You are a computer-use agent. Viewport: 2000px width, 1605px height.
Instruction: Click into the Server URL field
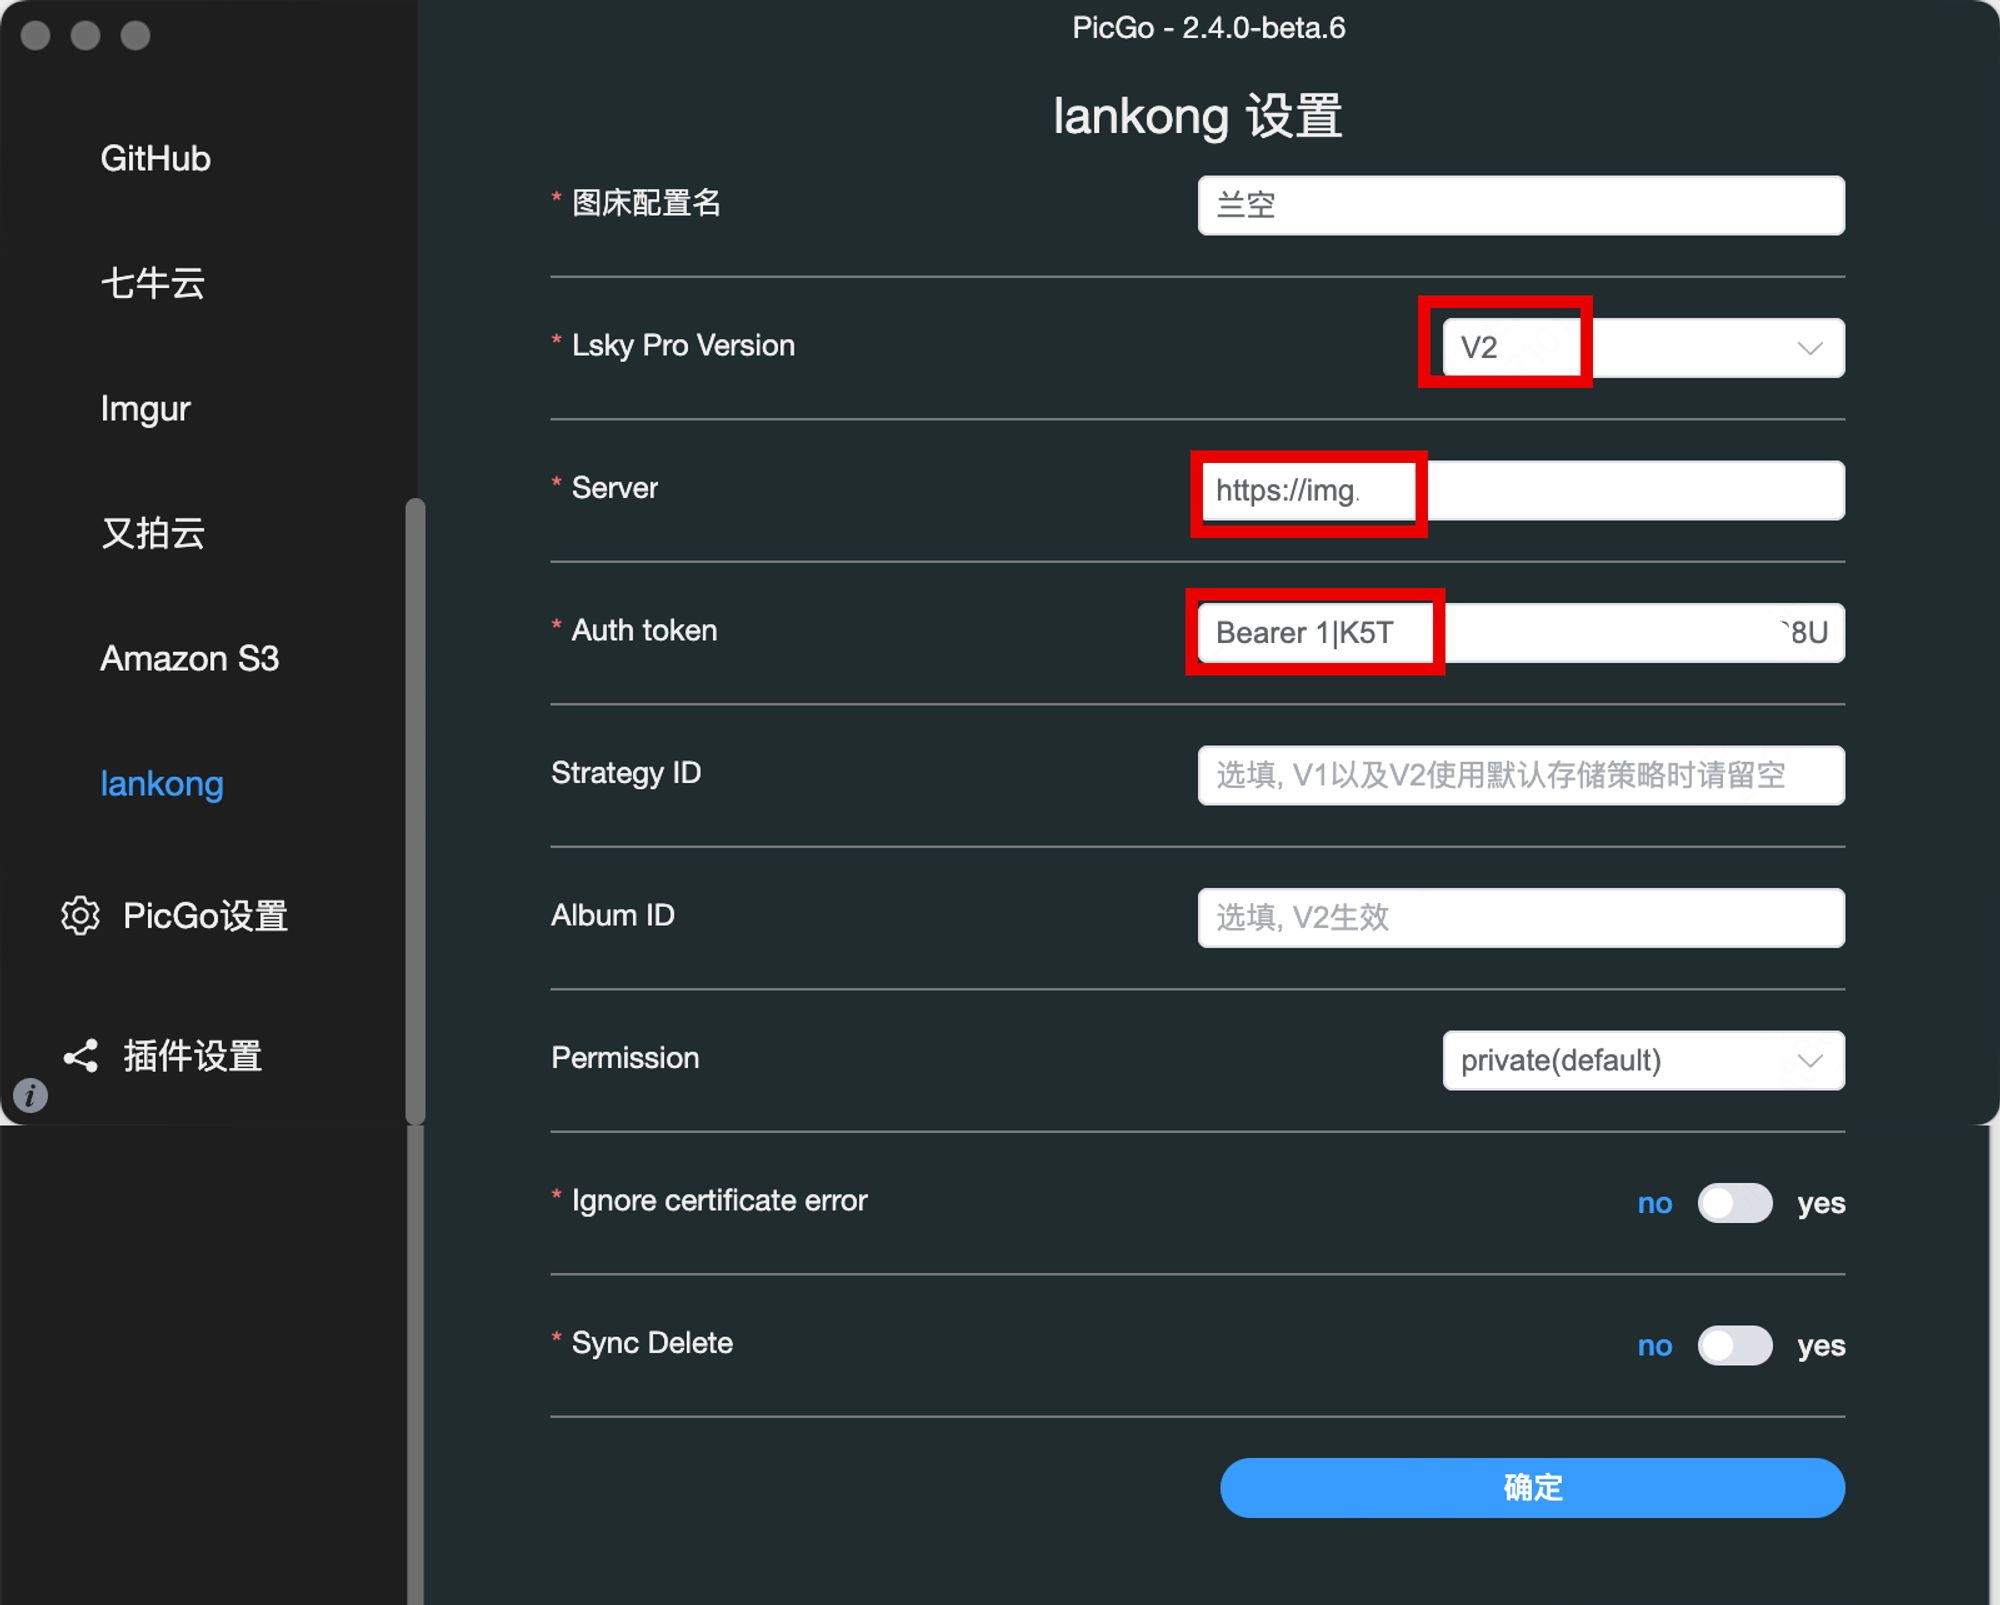coord(1521,490)
